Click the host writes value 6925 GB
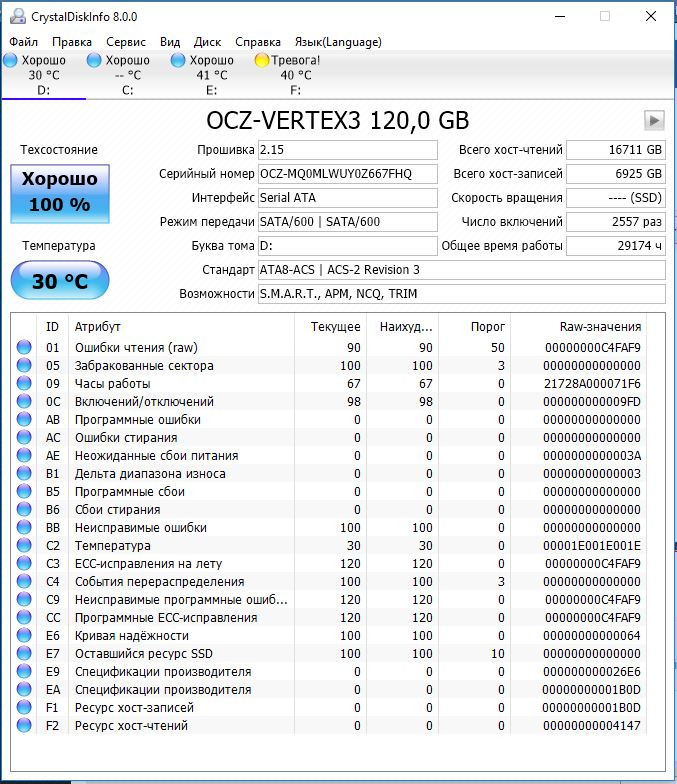 (x=616, y=174)
